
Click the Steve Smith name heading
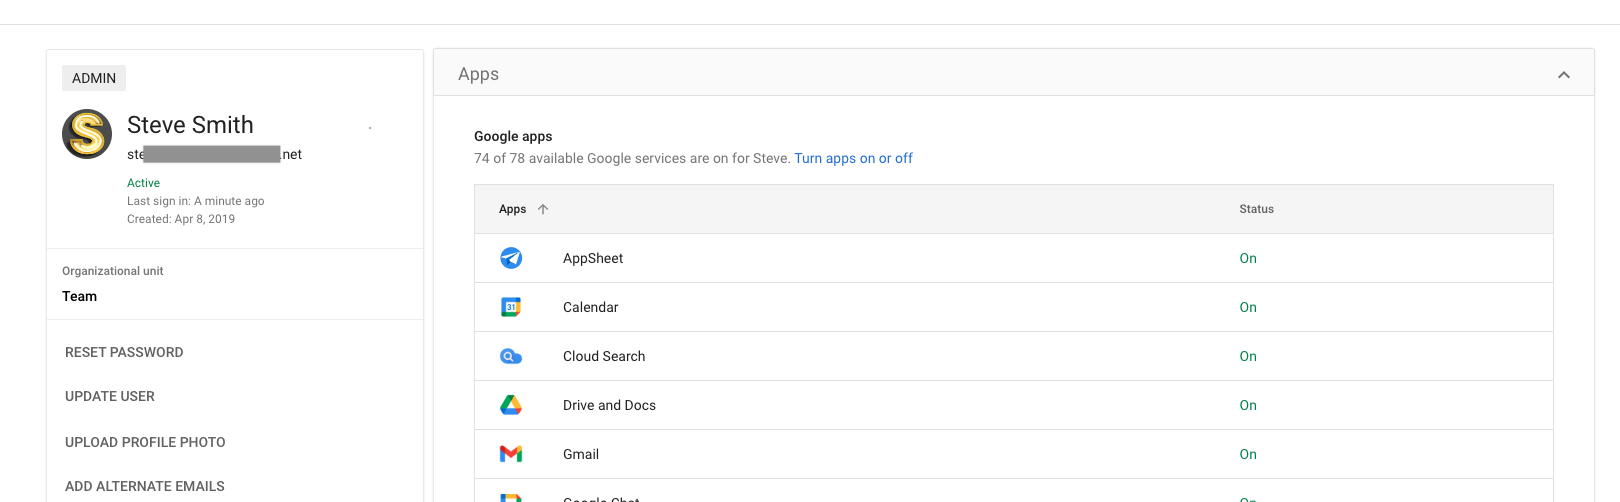pos(190,125)
